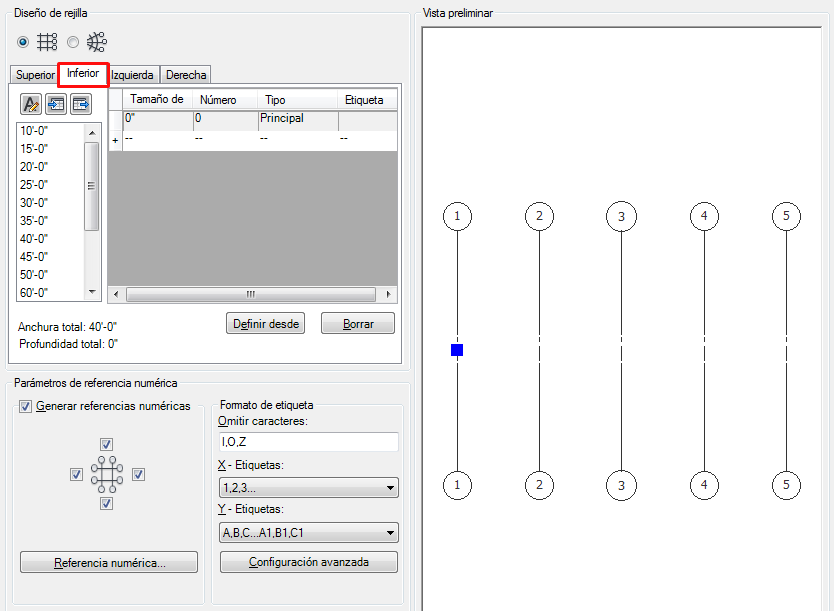Click the Referencia numérica... button
This screenshot has width=834, height=611.
click(109, 563)
